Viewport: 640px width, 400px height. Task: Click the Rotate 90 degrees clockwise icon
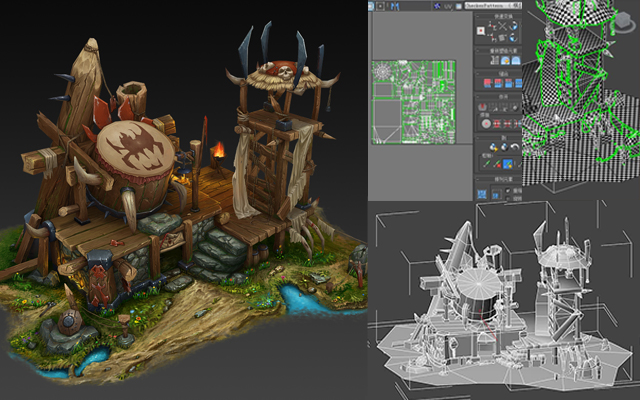(514, 26)
